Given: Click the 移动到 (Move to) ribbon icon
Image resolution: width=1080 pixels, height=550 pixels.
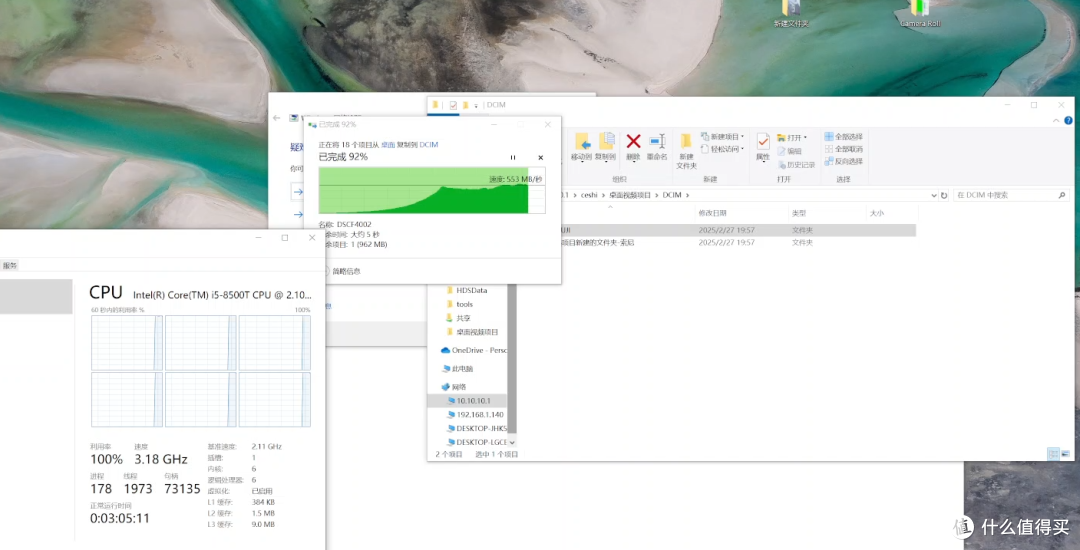Looking at the screenshot, I should [x=583, y=147].
